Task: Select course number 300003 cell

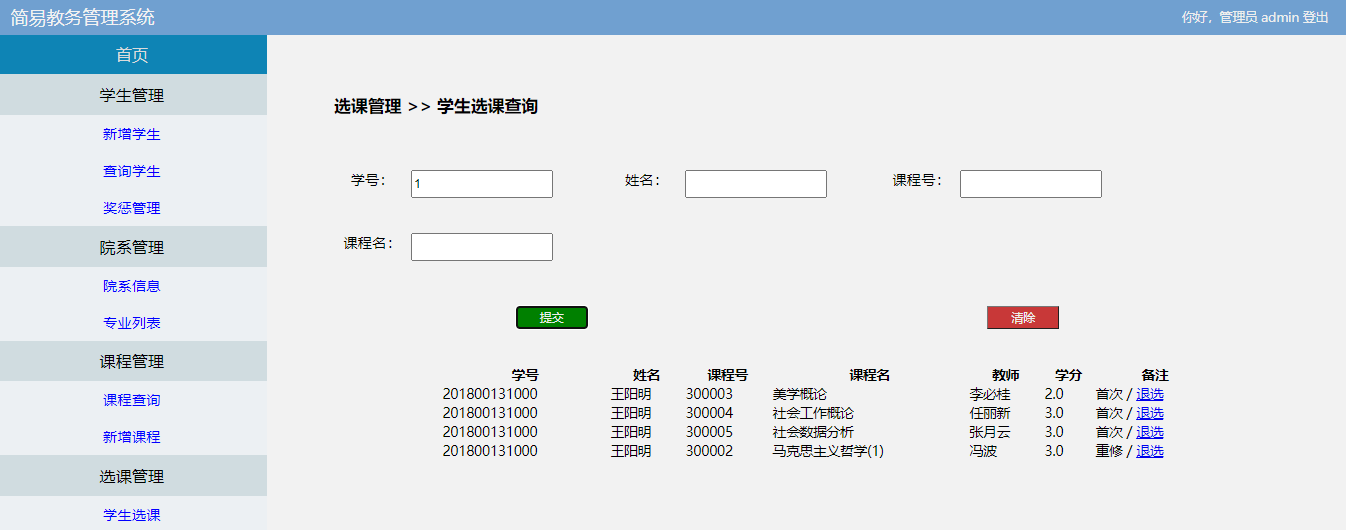Action: (x=709, y=394)
